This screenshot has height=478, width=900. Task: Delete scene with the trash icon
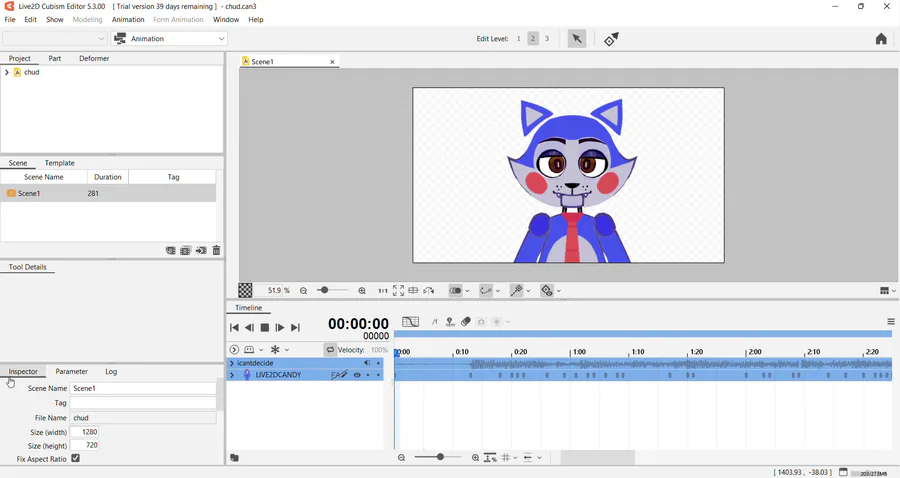(x=216, y=250)
